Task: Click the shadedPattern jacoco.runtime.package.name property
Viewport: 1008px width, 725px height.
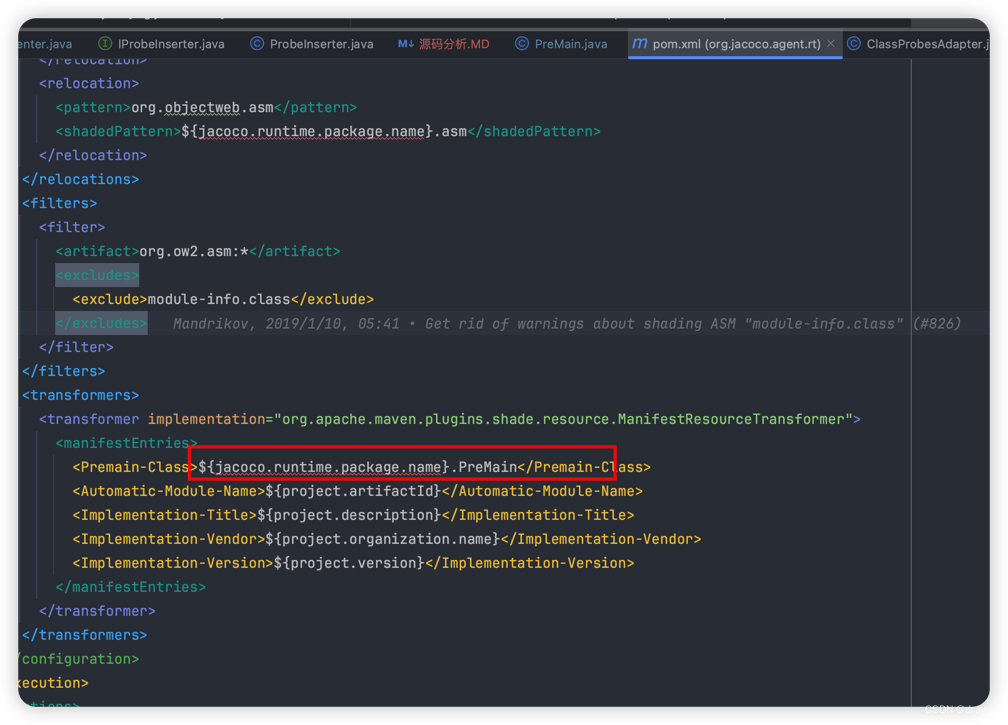Action: point(311,131)
